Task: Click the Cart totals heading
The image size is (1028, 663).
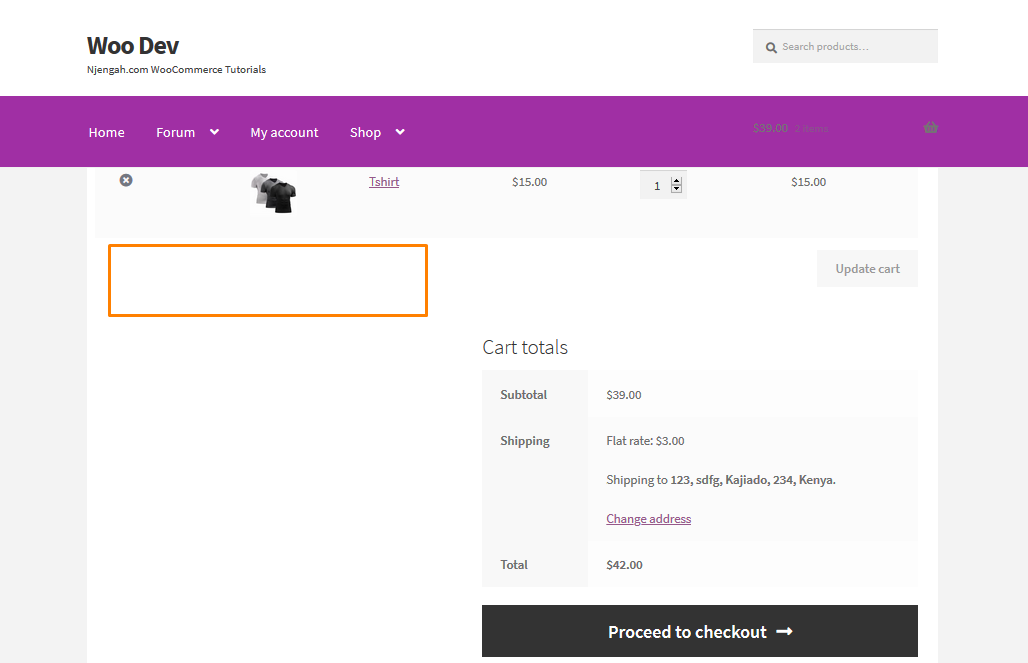Action: [x=525, y=348]
